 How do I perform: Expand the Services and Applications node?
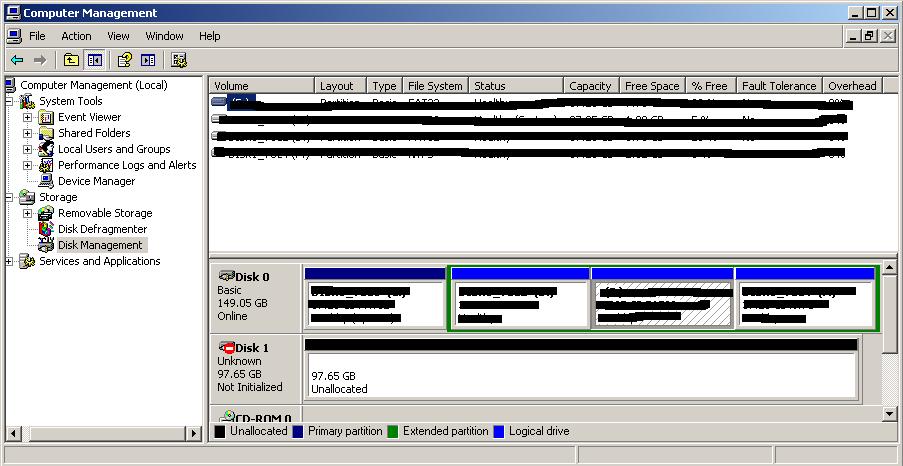click(10, 261)
